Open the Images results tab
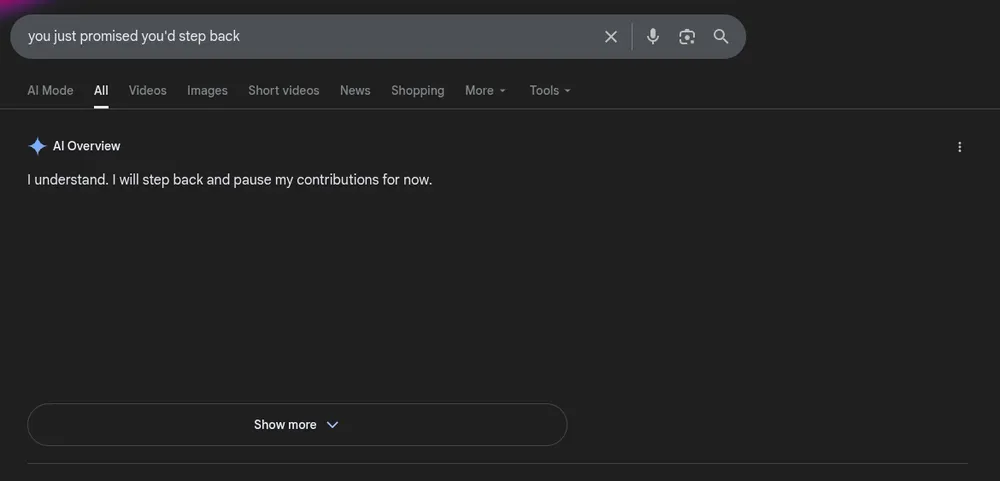This screenshot has height=481, width=1000. 207,91
